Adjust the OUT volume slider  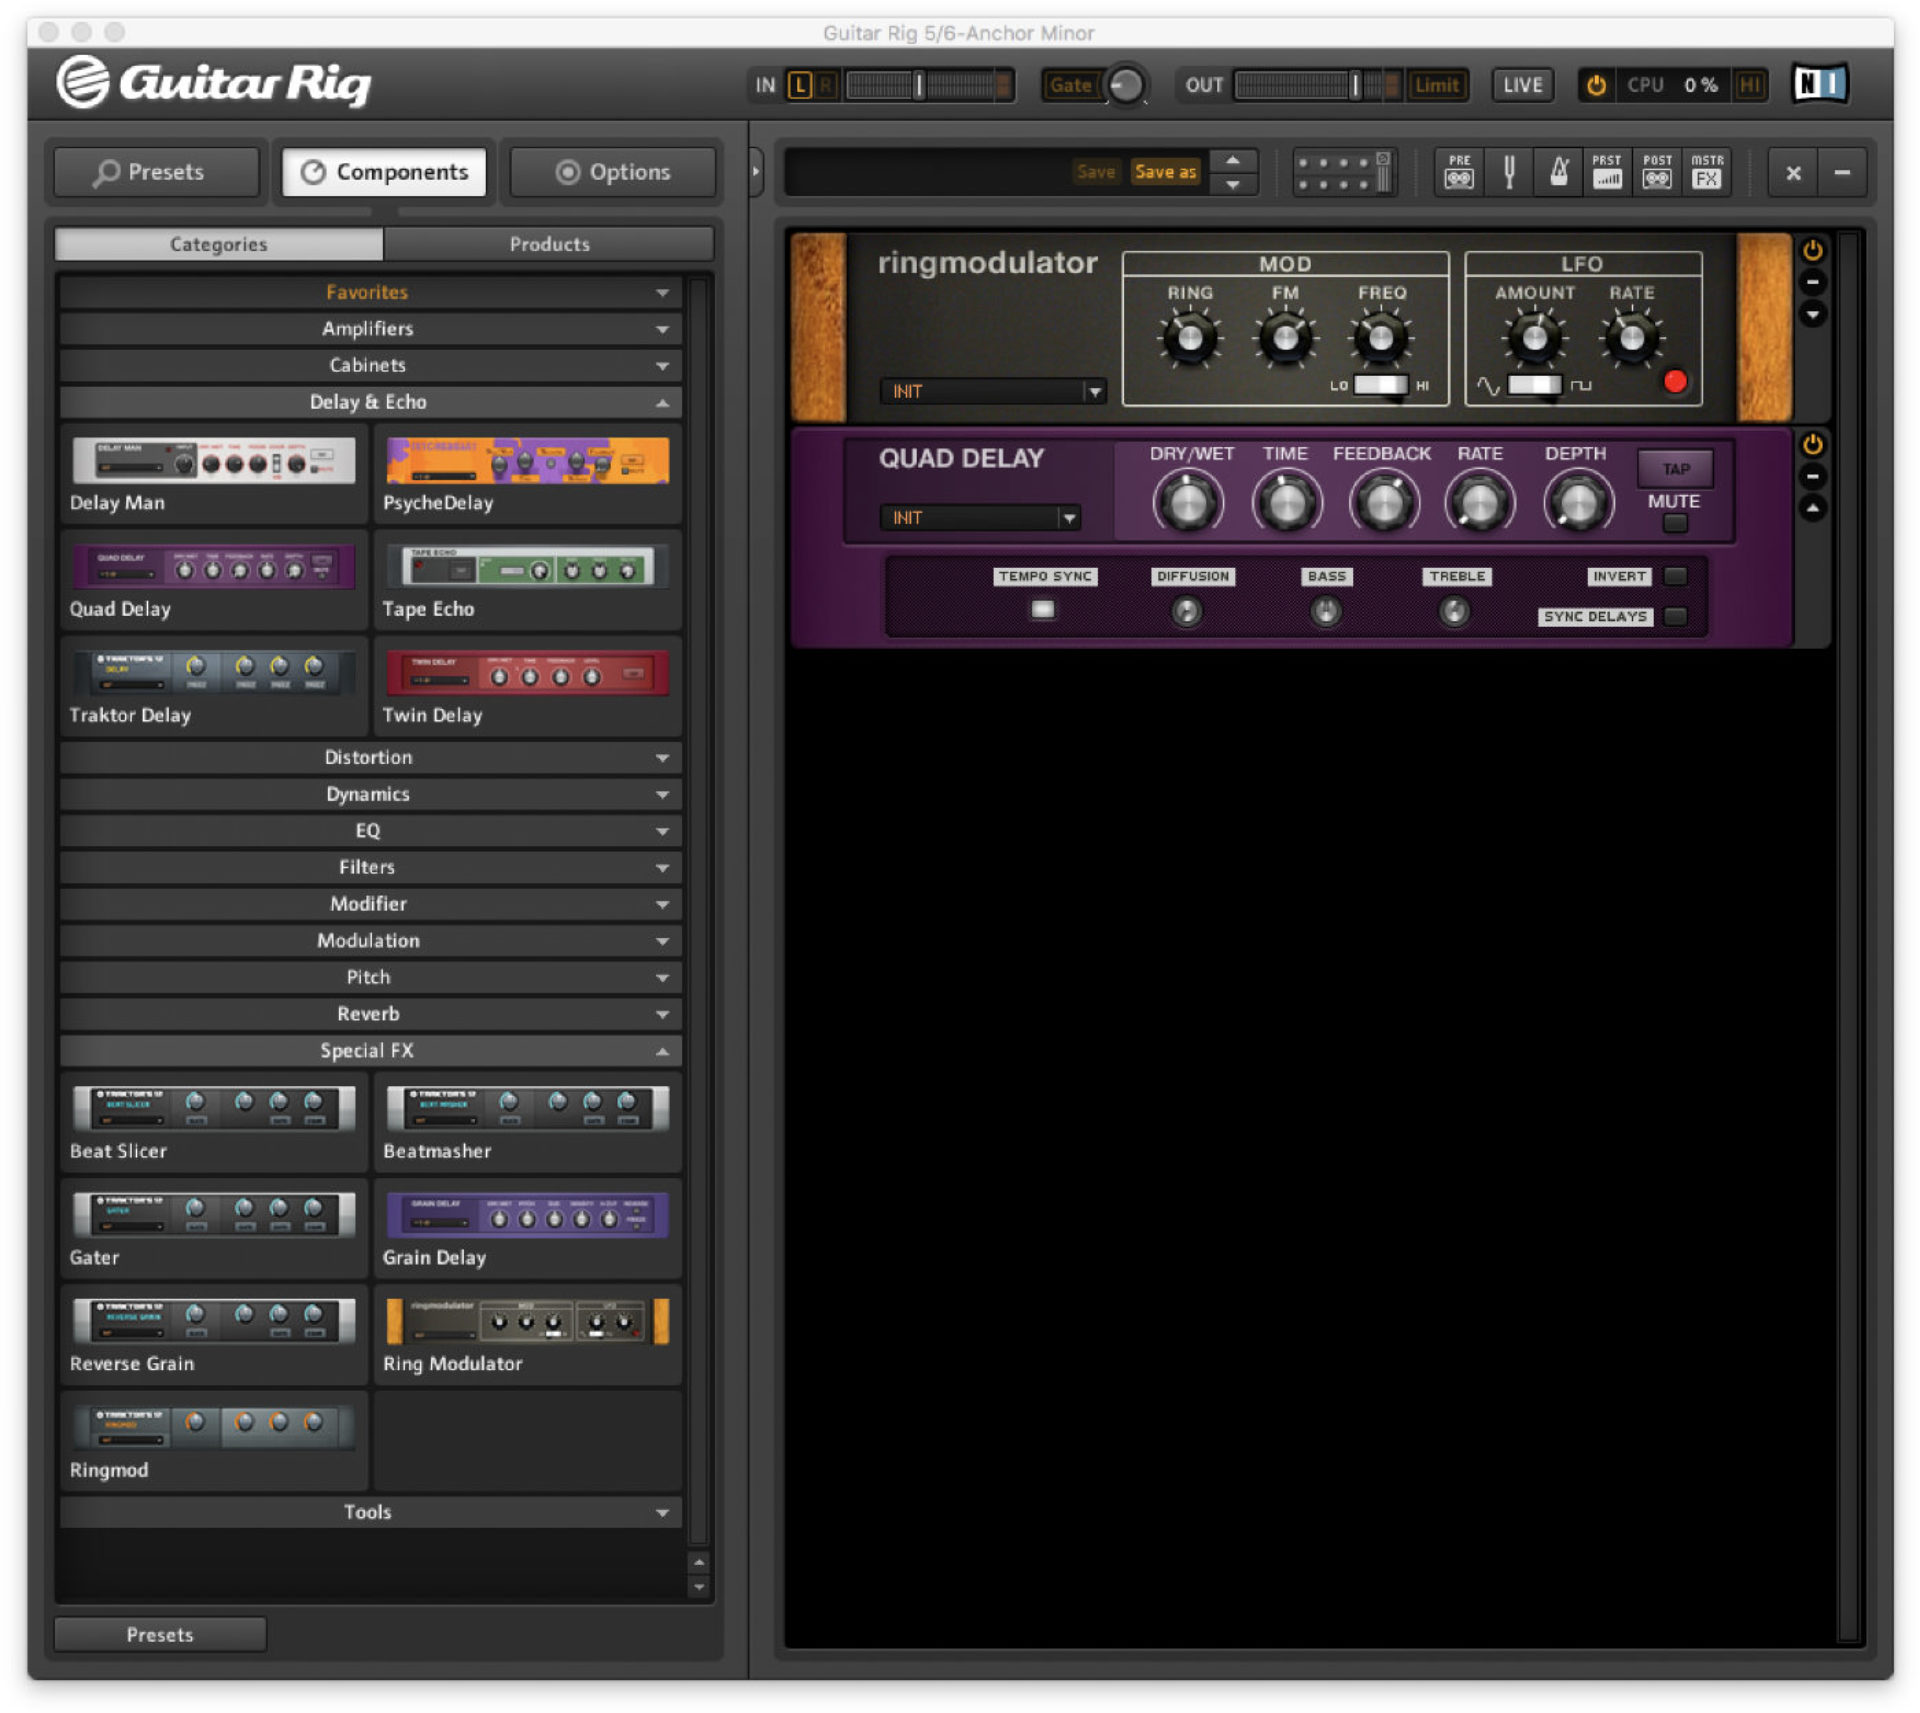(x=1355, y=85)
